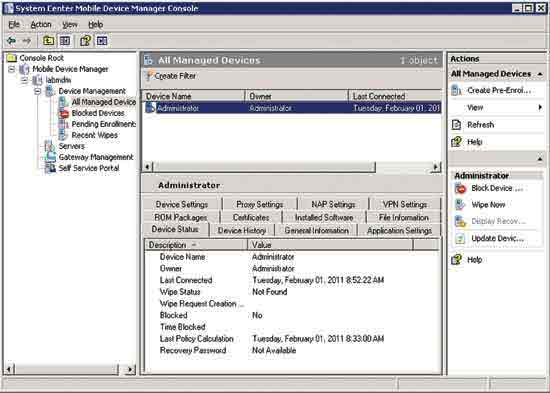The image size is (550, 393).
Task: Click the Servers node icon
Action: click(50, 146)
